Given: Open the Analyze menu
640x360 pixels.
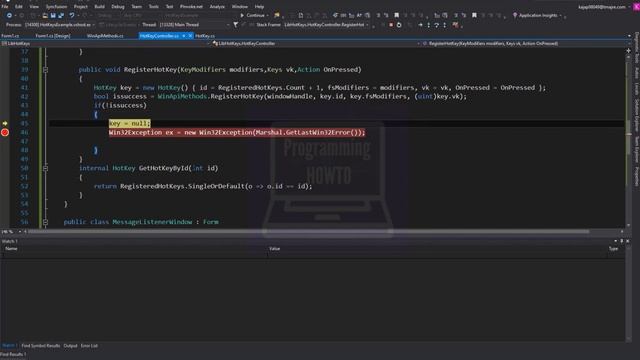Looking at the screenshot, I should (217, 7).
